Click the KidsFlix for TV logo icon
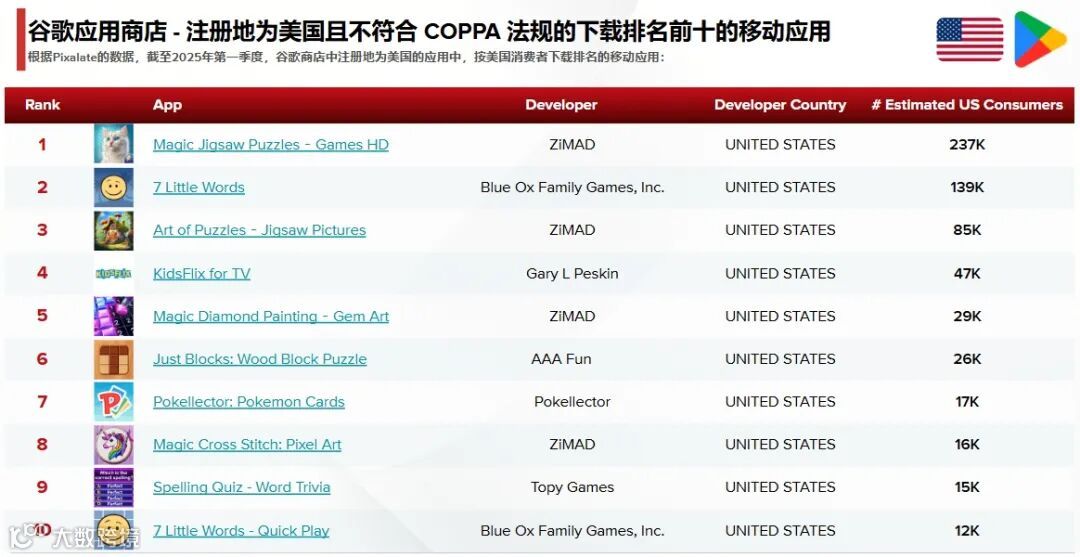 coord(114,273)
